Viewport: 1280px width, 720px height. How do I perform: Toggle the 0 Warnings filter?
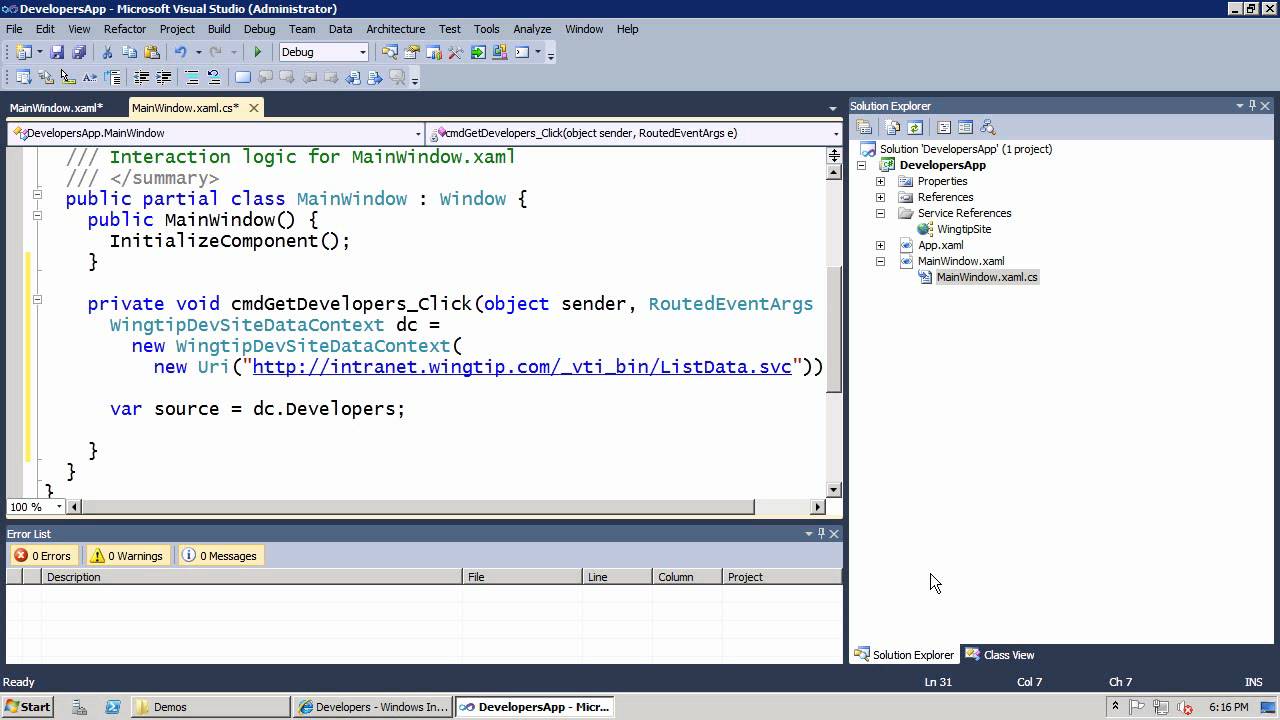tap(126, 556)
